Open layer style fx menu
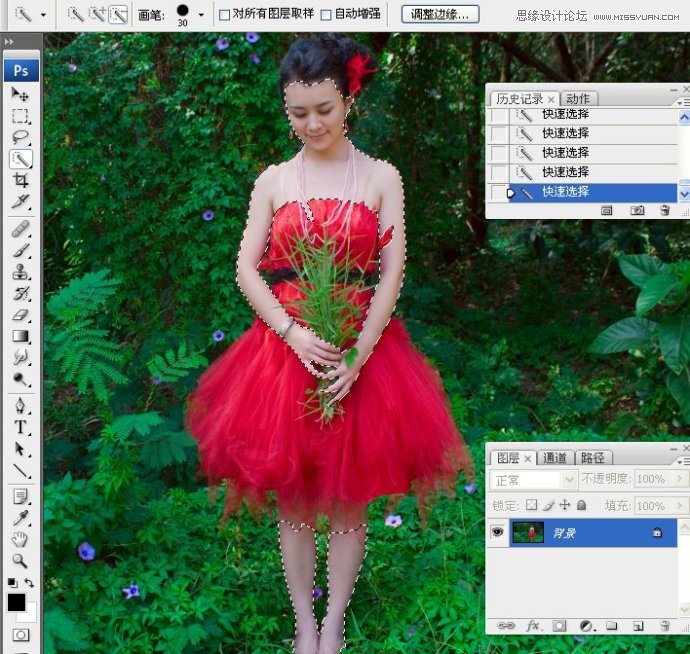The height and width of the screenshot is (654, 690). pyautogui.click(x=533, y=625)
